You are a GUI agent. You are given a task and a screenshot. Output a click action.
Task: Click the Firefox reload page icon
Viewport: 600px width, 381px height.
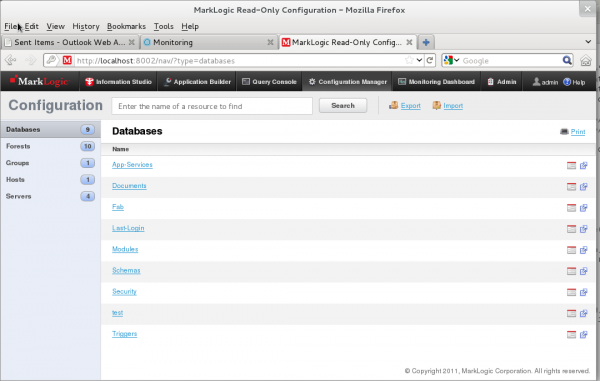[x=430, y=60]
